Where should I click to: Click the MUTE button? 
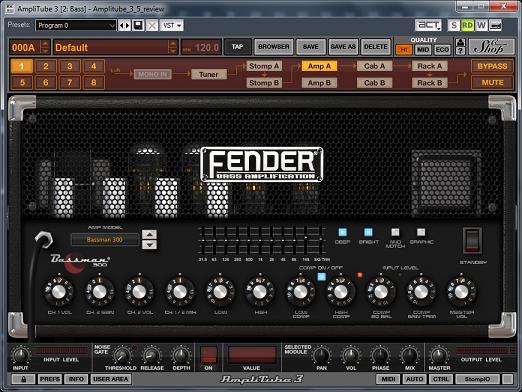point(492,82)
